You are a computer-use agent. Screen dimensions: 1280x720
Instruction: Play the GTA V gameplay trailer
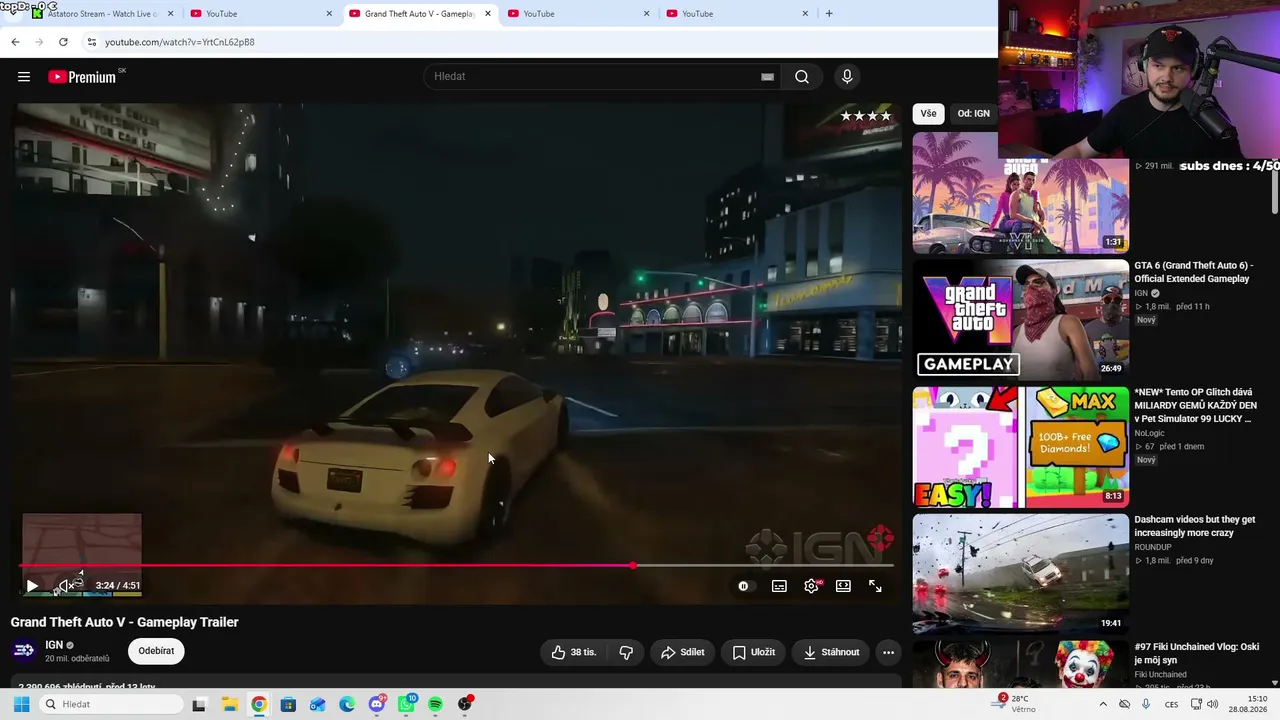[x=32, y=586]
